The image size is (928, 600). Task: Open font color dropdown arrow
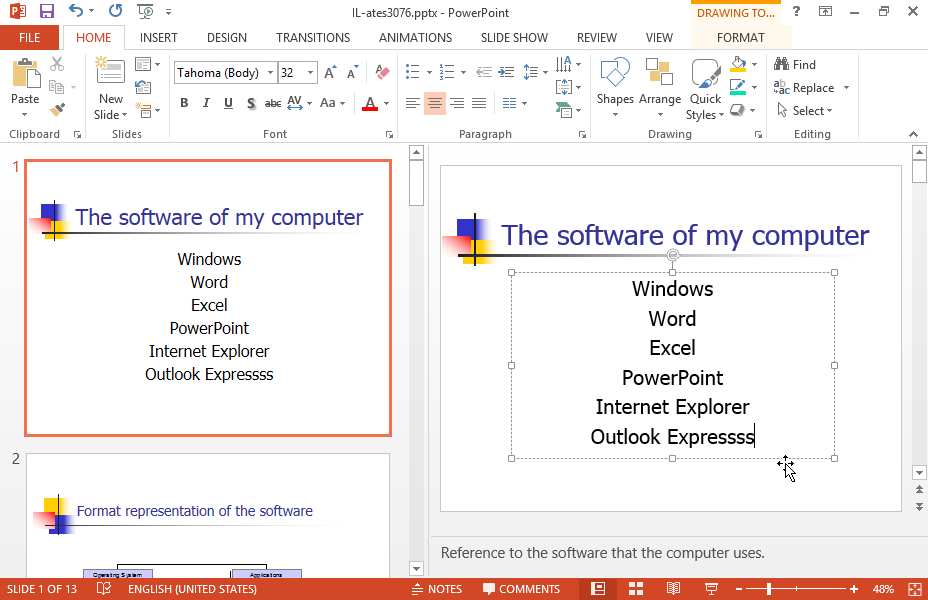pos(386,104)
